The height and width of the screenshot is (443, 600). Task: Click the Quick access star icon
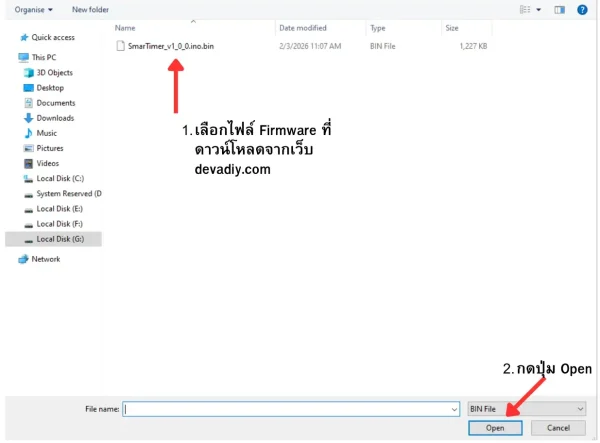pos(24,37)
